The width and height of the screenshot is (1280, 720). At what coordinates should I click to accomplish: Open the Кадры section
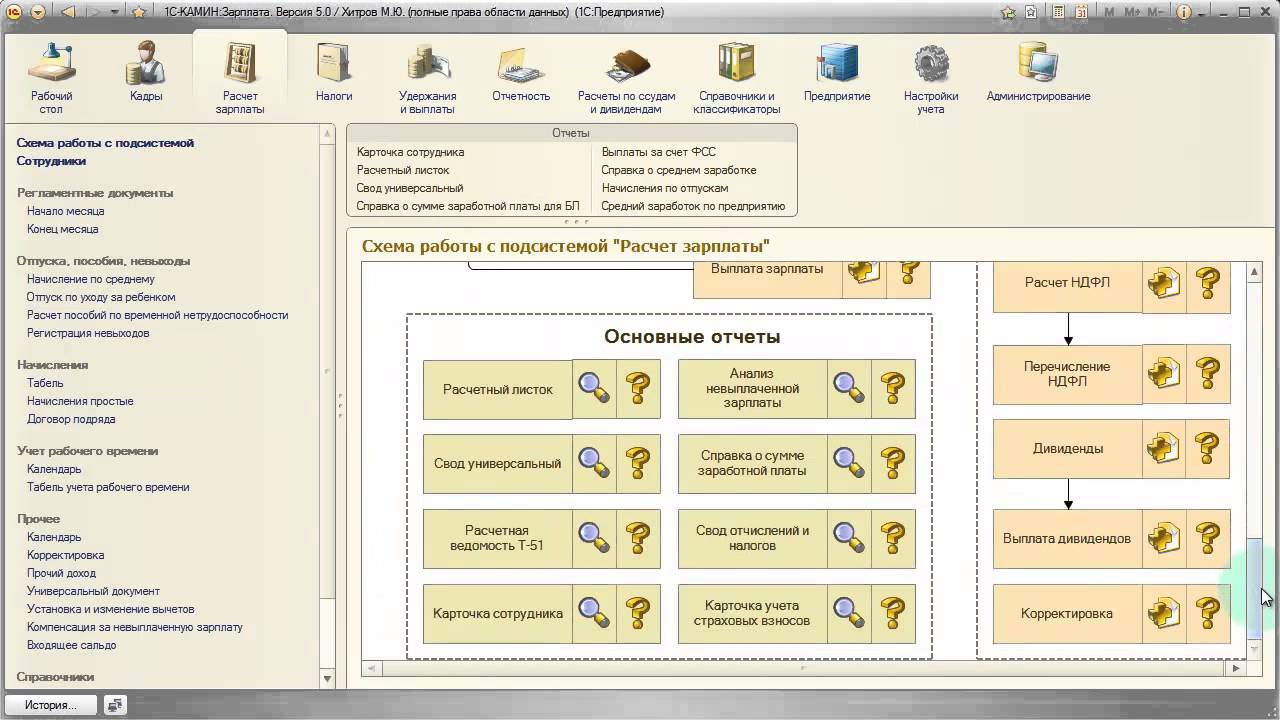(x=146, y=72)
